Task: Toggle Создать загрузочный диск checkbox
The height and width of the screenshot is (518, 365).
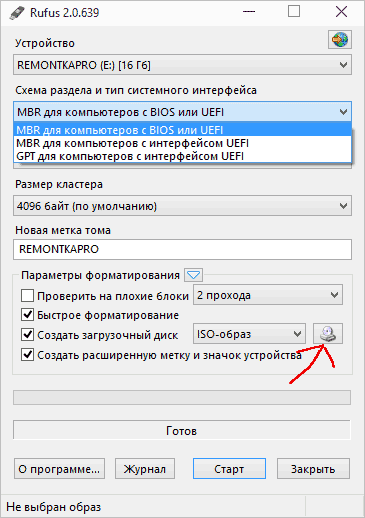Action: (x=27, y=334)
